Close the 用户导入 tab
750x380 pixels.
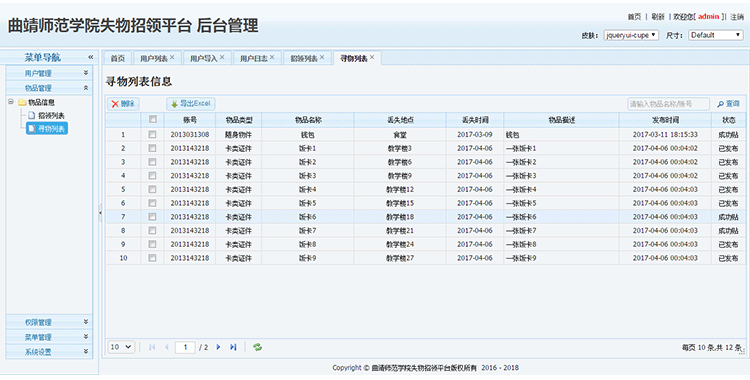[x=222, y=57]
